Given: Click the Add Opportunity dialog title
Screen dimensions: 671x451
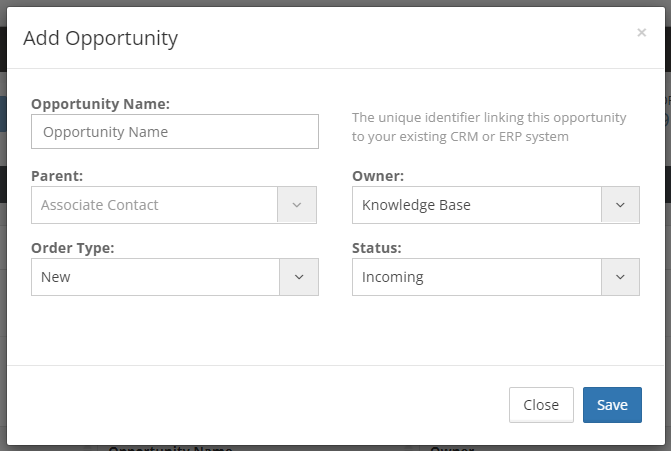Looking at the screenshot, I should pos(101,39).
